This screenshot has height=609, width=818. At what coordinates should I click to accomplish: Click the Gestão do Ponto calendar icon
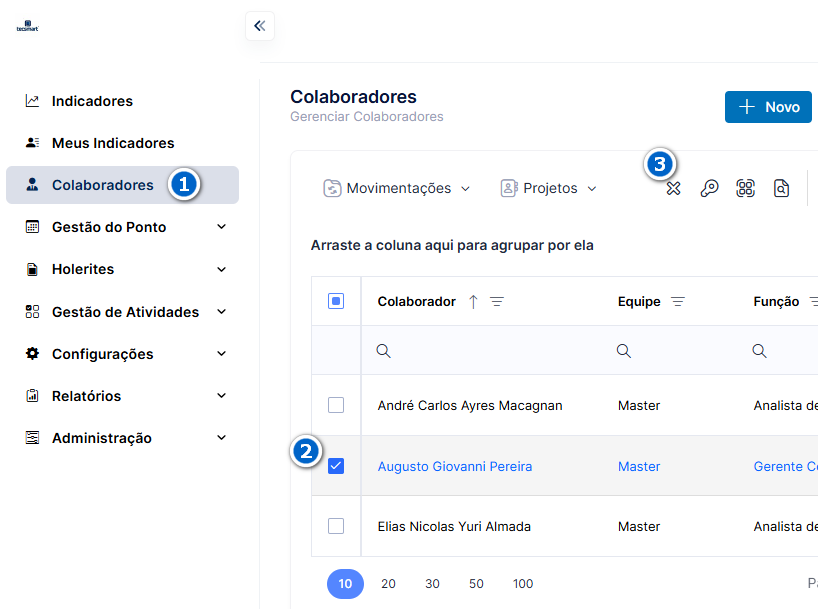(32, 227)
